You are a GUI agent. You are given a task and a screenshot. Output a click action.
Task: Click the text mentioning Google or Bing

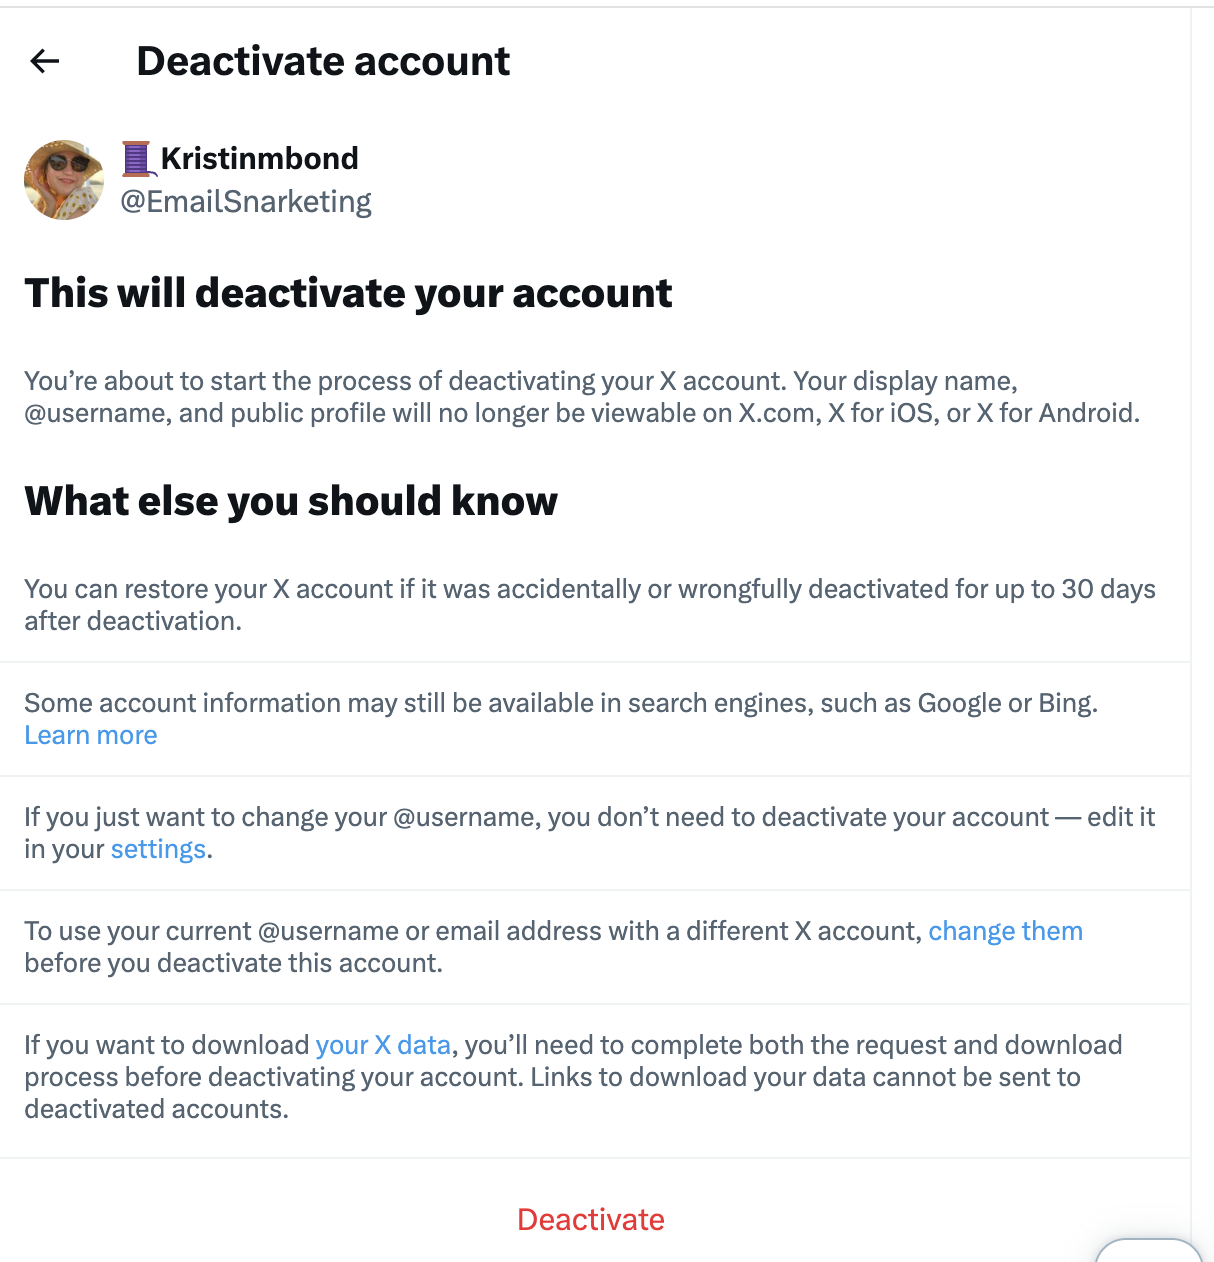point(560,704)
